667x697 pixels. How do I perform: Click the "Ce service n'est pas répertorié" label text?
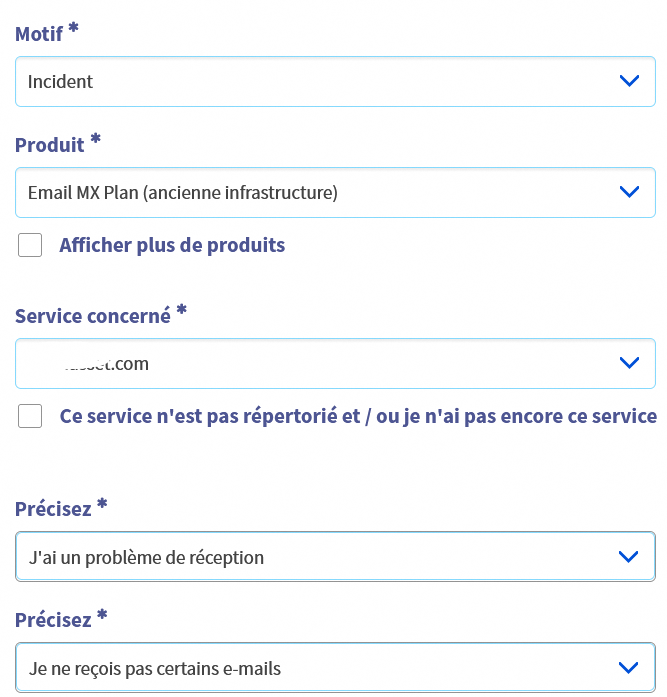(x=358, y=416)
